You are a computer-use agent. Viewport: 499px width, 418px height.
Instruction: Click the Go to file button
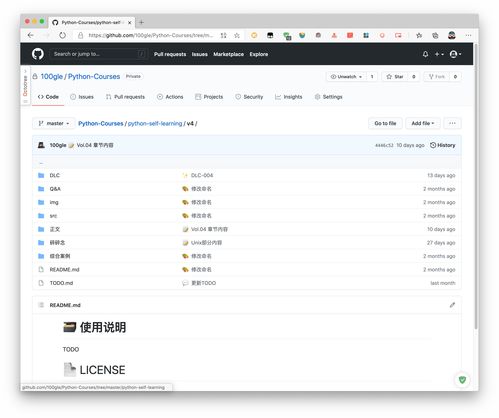click(385, 123)
